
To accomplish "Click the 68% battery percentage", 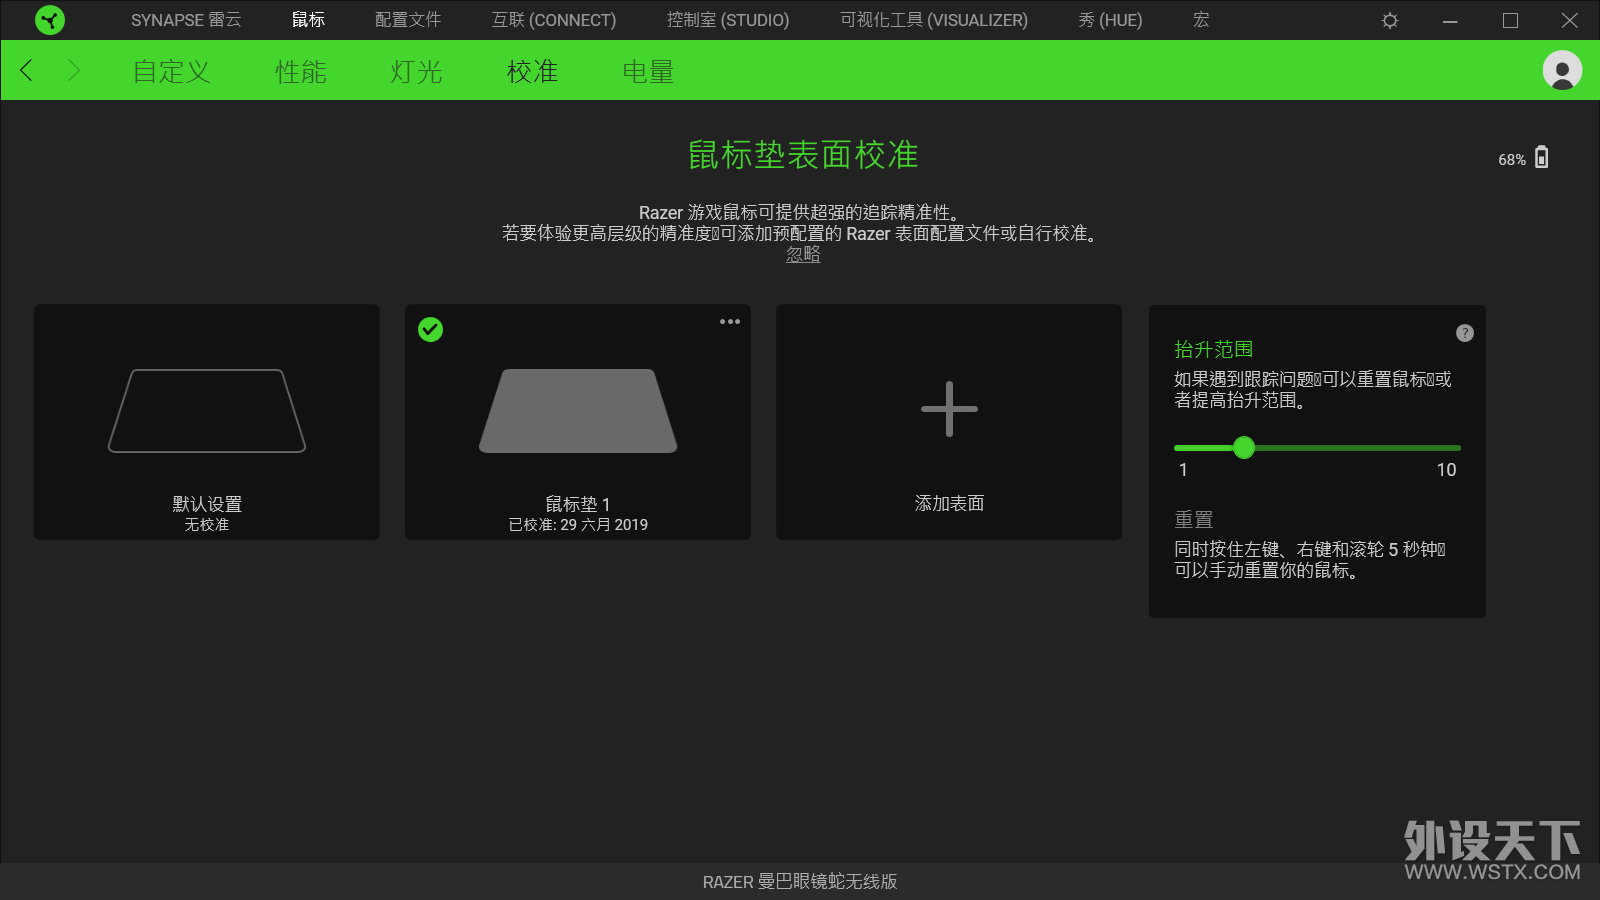I will click(1512, 160).
